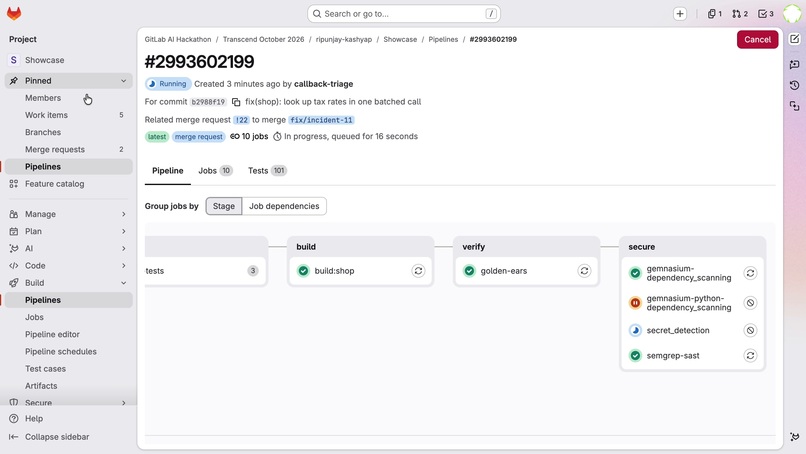Open merge request !22 link
The height and width of the screenshot is (454, 806).
coord(241,120)
